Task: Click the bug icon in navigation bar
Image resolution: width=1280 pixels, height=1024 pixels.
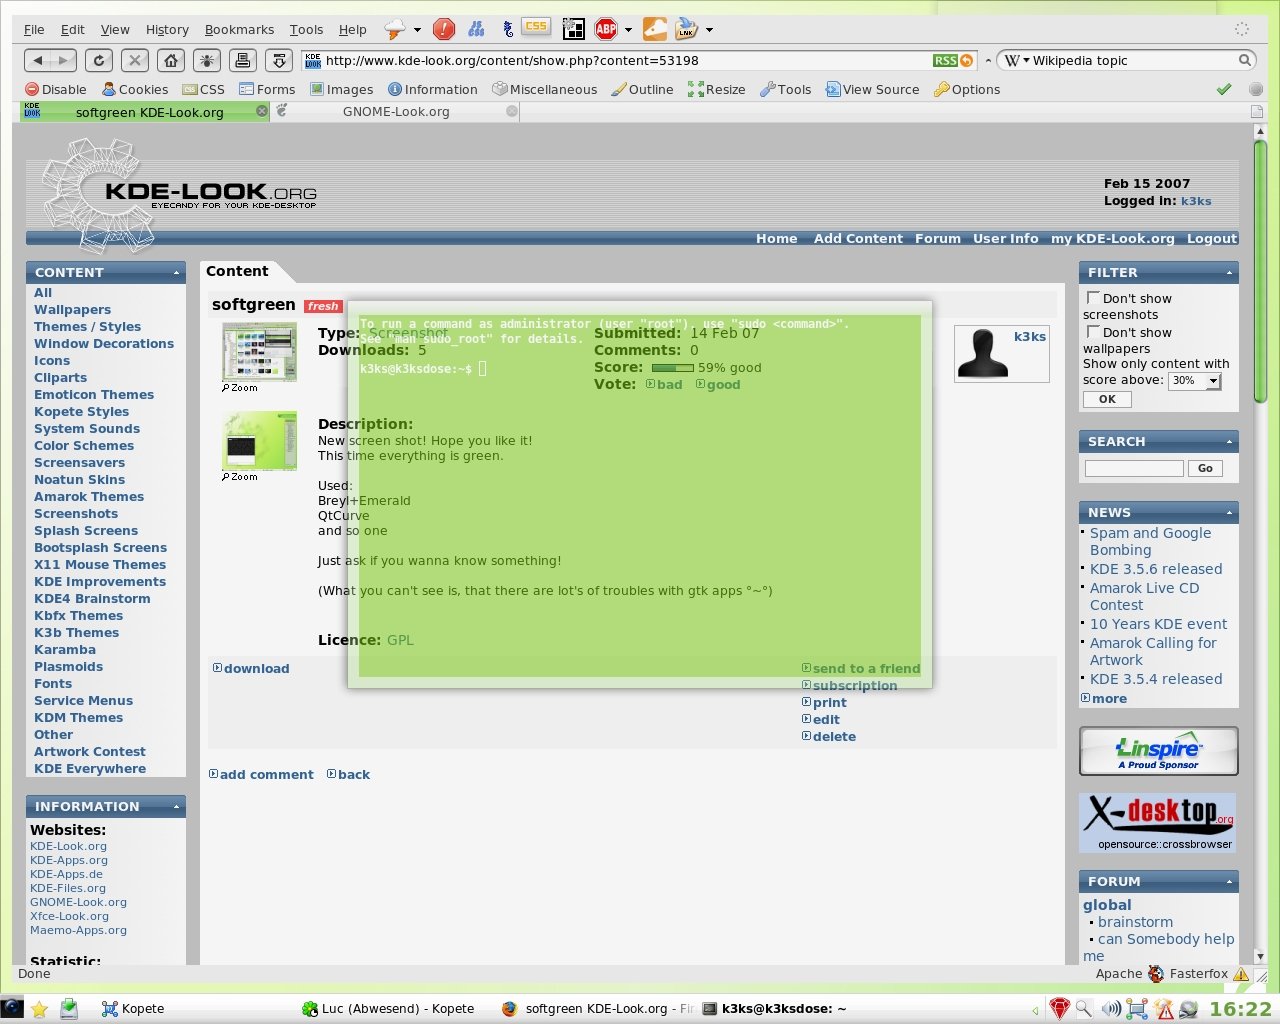Action: point(207,60)
